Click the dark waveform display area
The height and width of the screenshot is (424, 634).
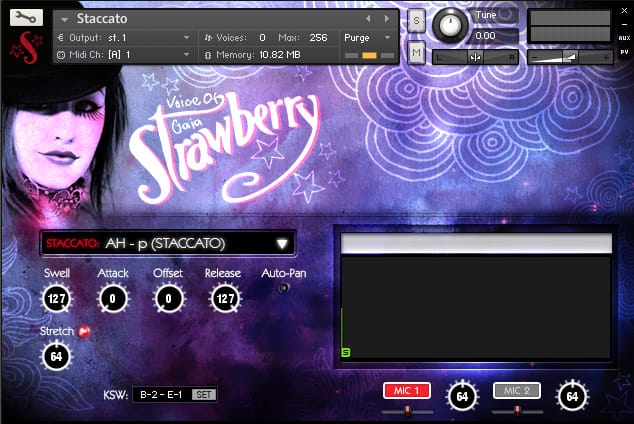[476, 307]
